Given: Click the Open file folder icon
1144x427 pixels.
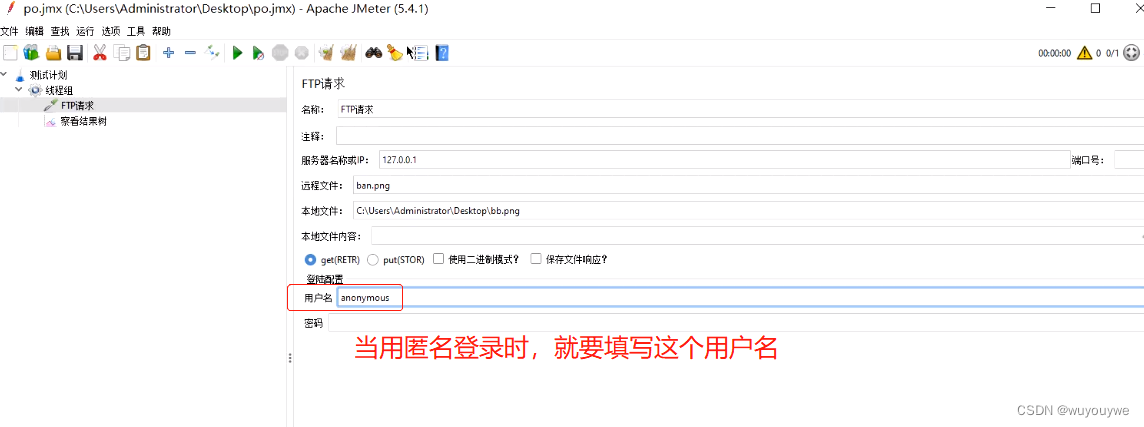Looking at the screenshot, I should pos(53,53).
